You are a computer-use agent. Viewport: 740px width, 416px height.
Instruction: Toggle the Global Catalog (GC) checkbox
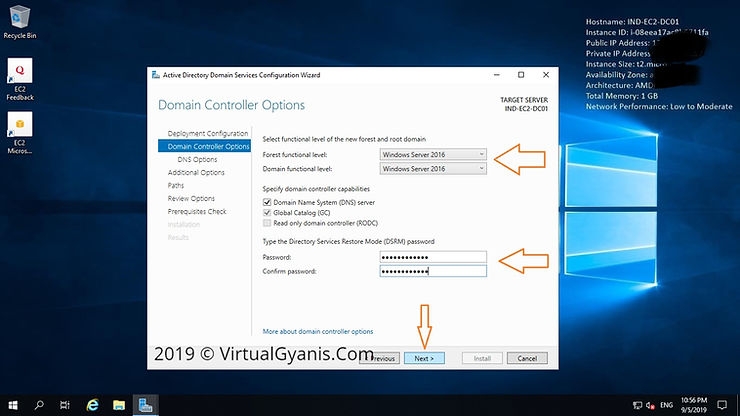coord(266,212)
